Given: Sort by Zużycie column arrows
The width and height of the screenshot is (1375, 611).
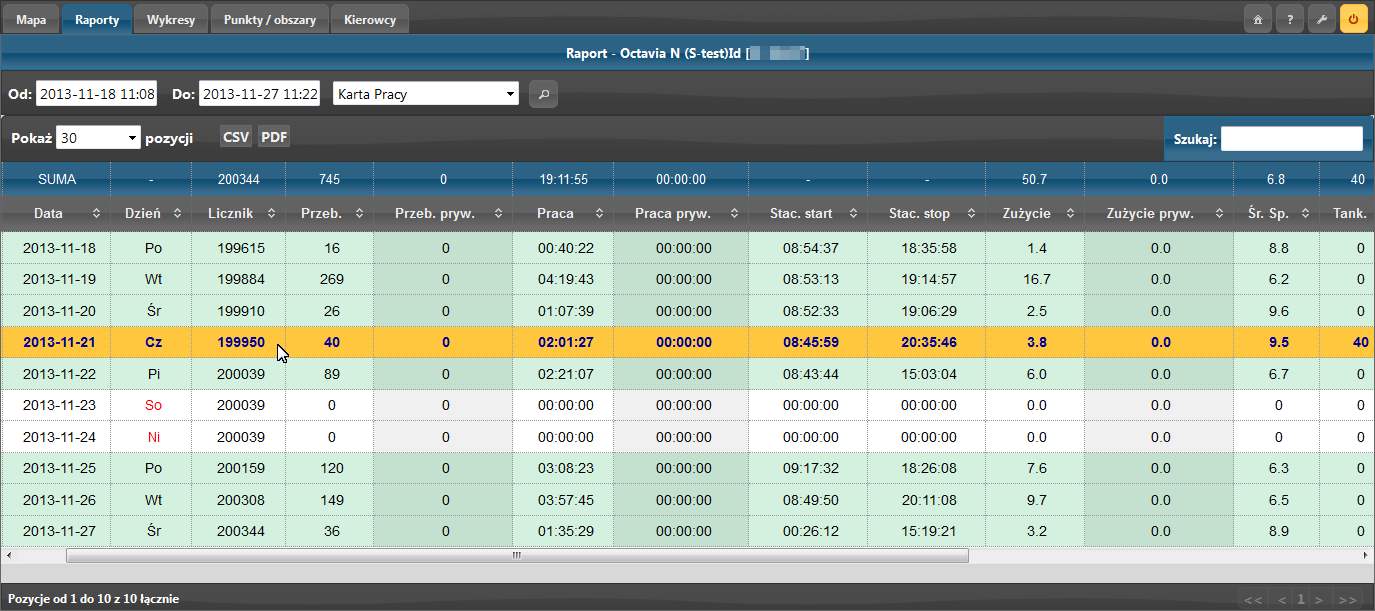Looking at the screenshot, I should [1071, 213].
